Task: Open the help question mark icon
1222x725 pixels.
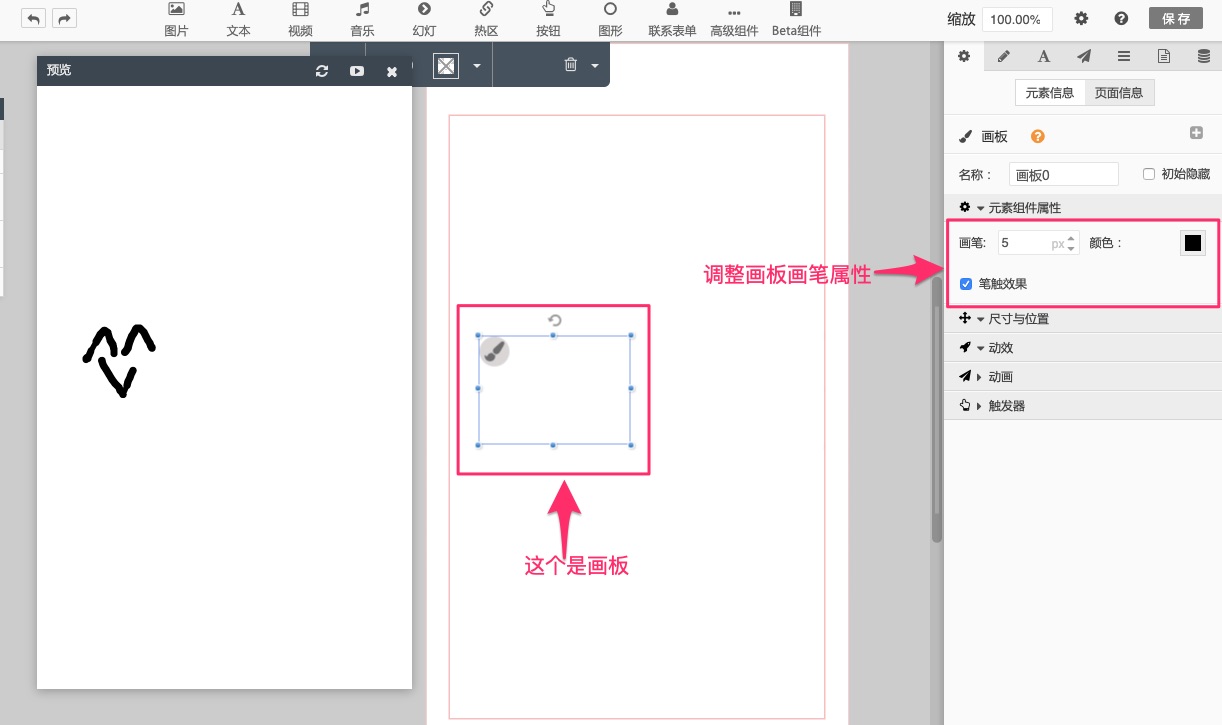Action: point(1121,19)
